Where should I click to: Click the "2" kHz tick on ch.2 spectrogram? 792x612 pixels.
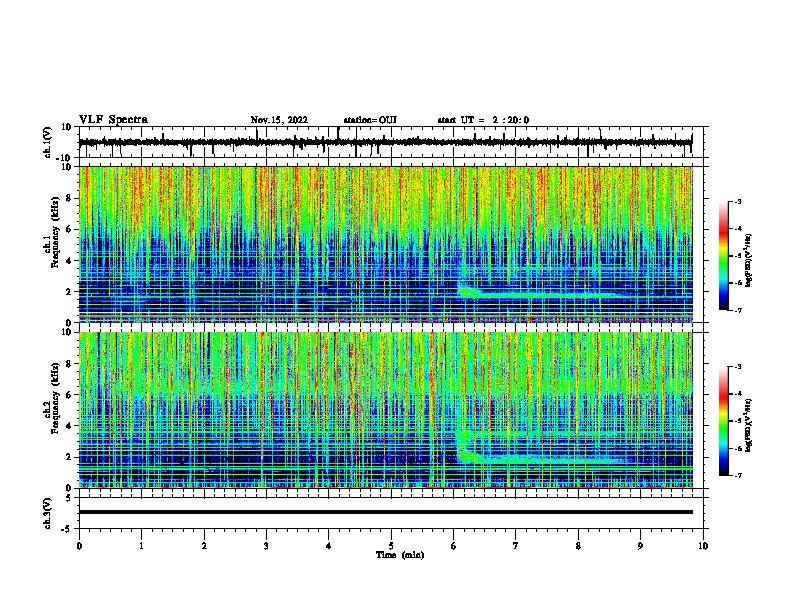pos(69,457)
